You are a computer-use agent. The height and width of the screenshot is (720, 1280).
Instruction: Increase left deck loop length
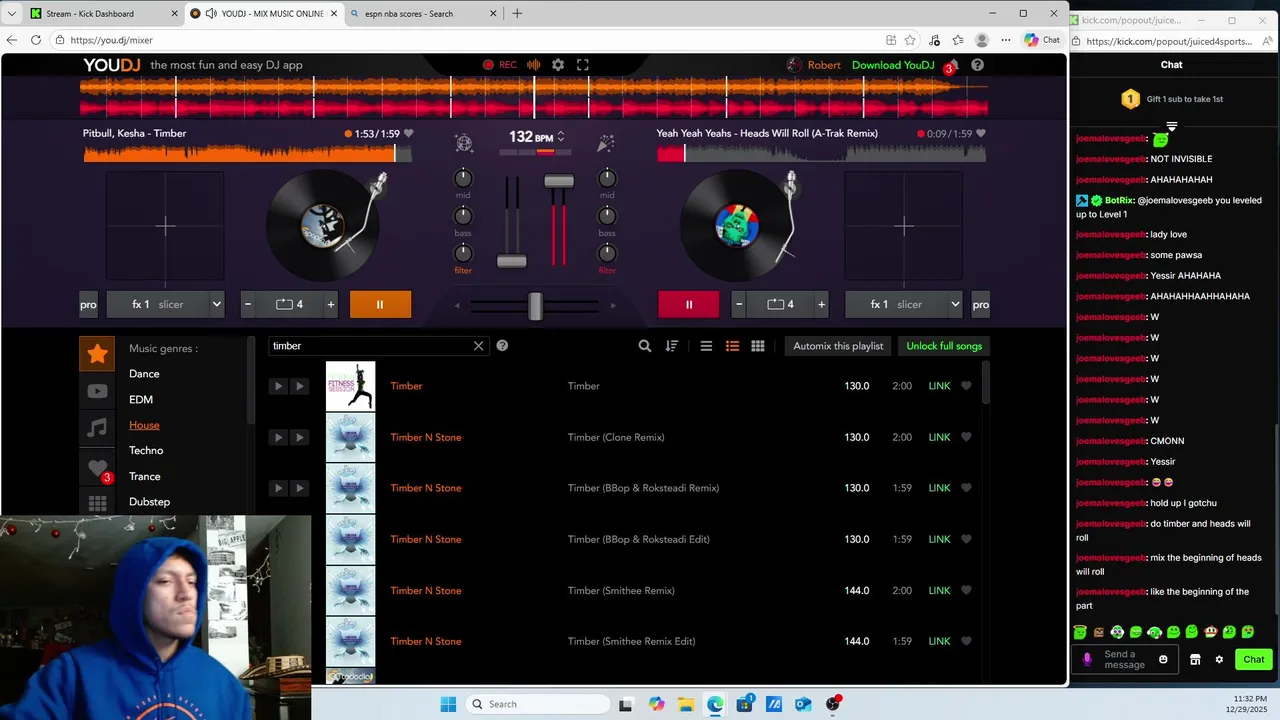pyautogui.click(x=331, y=304)
